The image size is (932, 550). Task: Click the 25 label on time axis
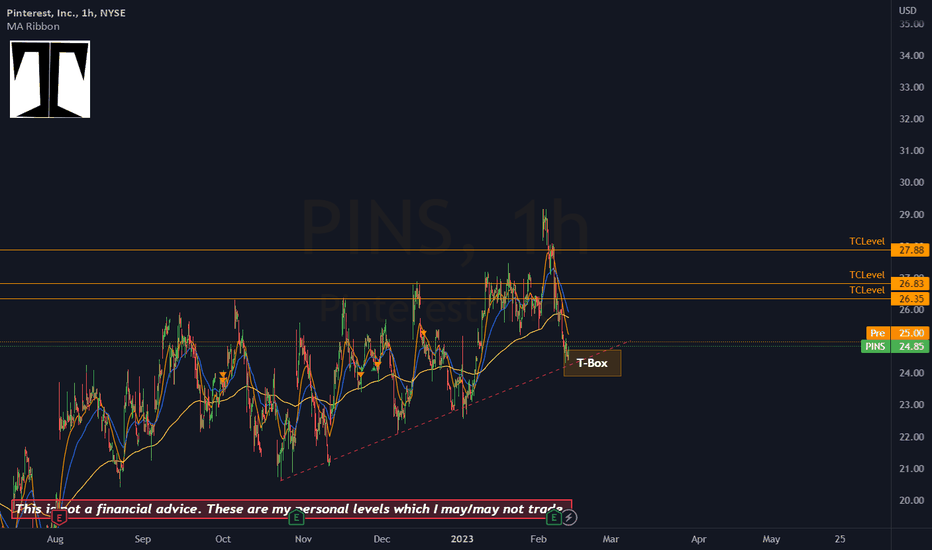(x=839, y=539)
